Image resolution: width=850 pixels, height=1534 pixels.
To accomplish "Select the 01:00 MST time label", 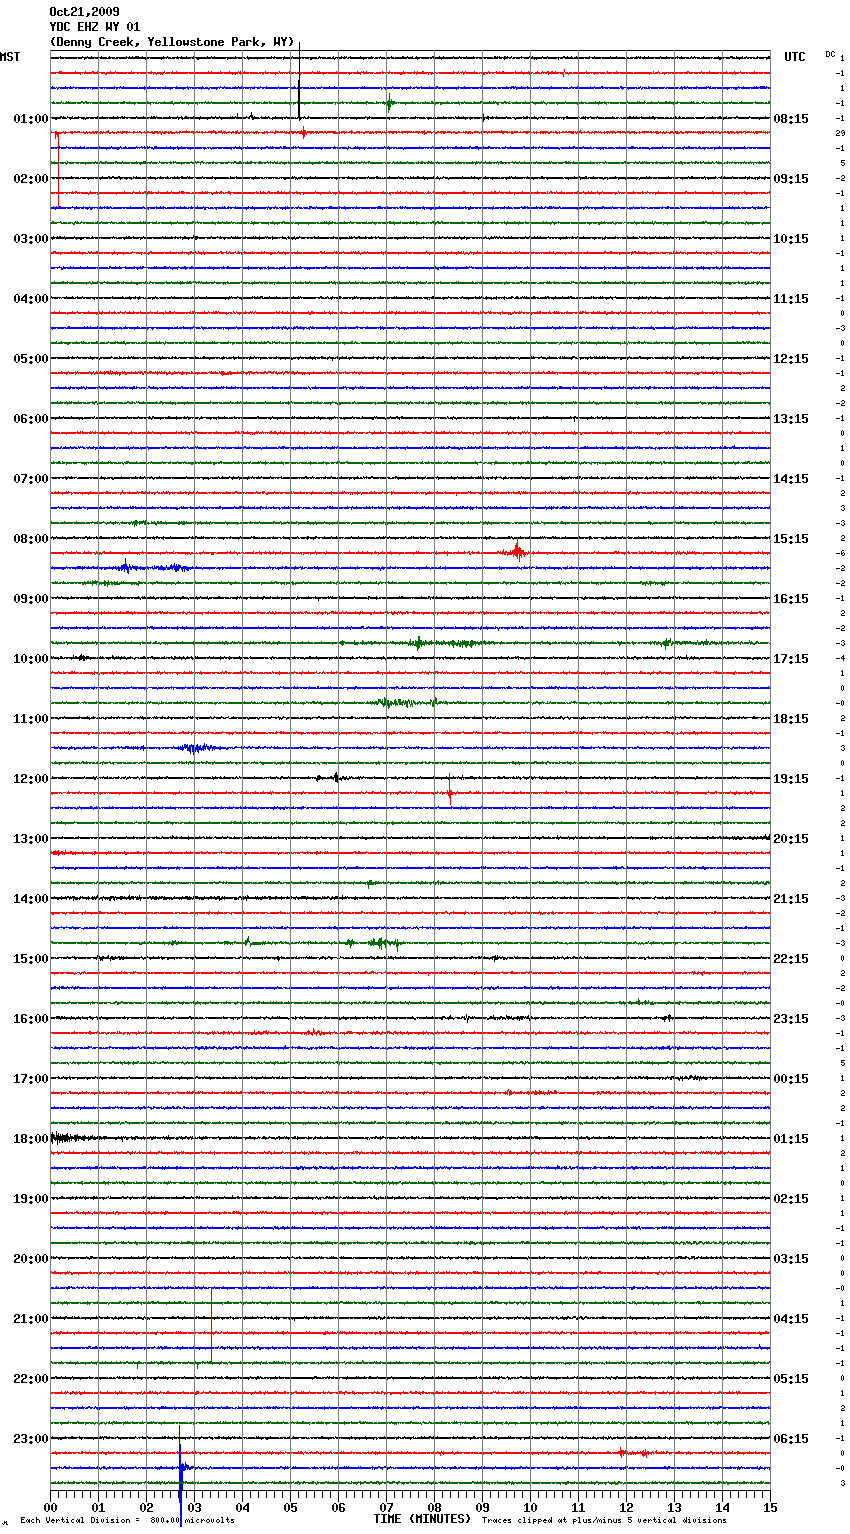I will point(31,119).
